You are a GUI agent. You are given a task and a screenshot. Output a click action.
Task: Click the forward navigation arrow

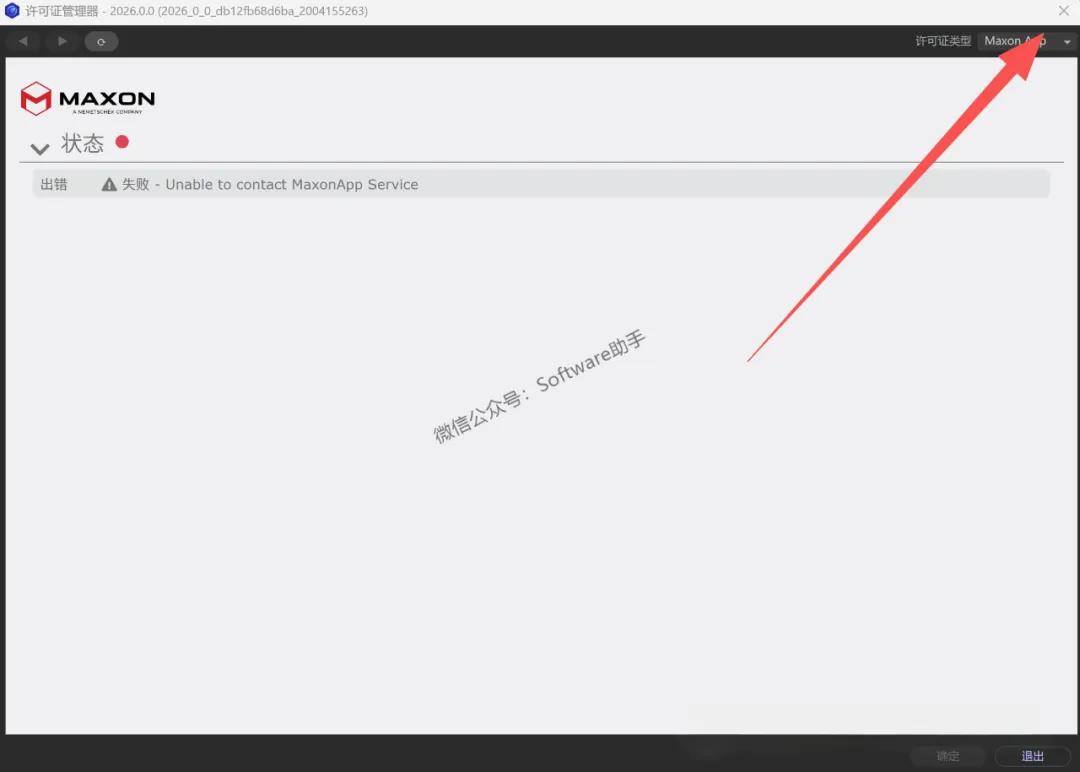[62, 41]
